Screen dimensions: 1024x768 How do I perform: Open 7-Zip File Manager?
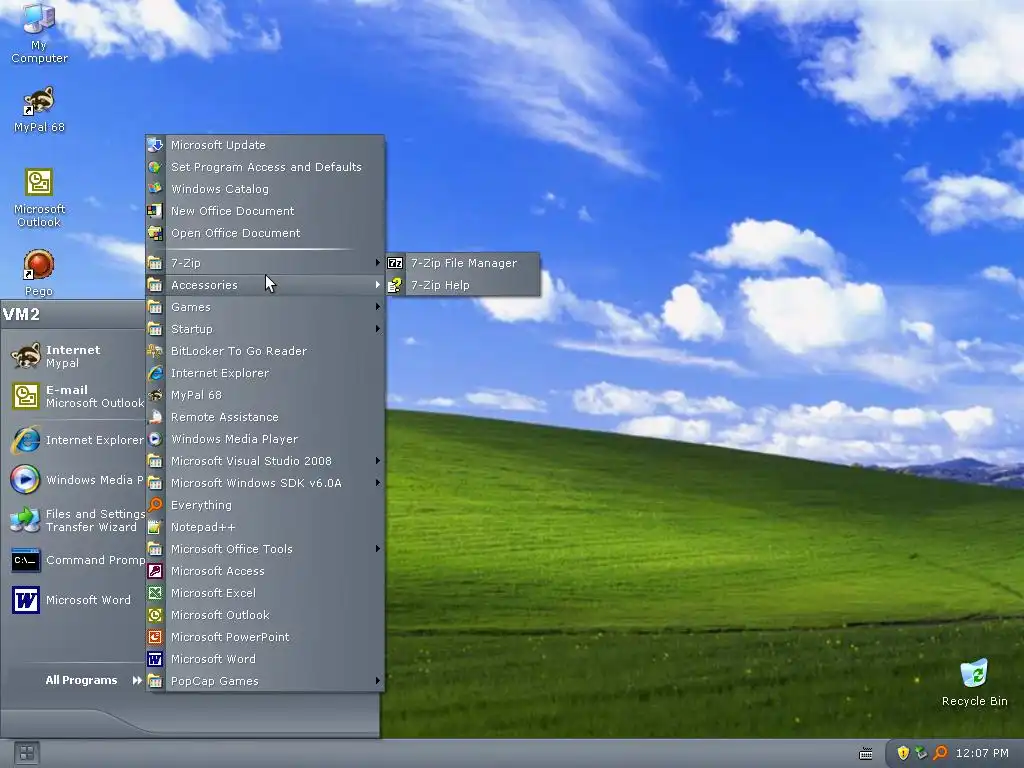(463, 263)
